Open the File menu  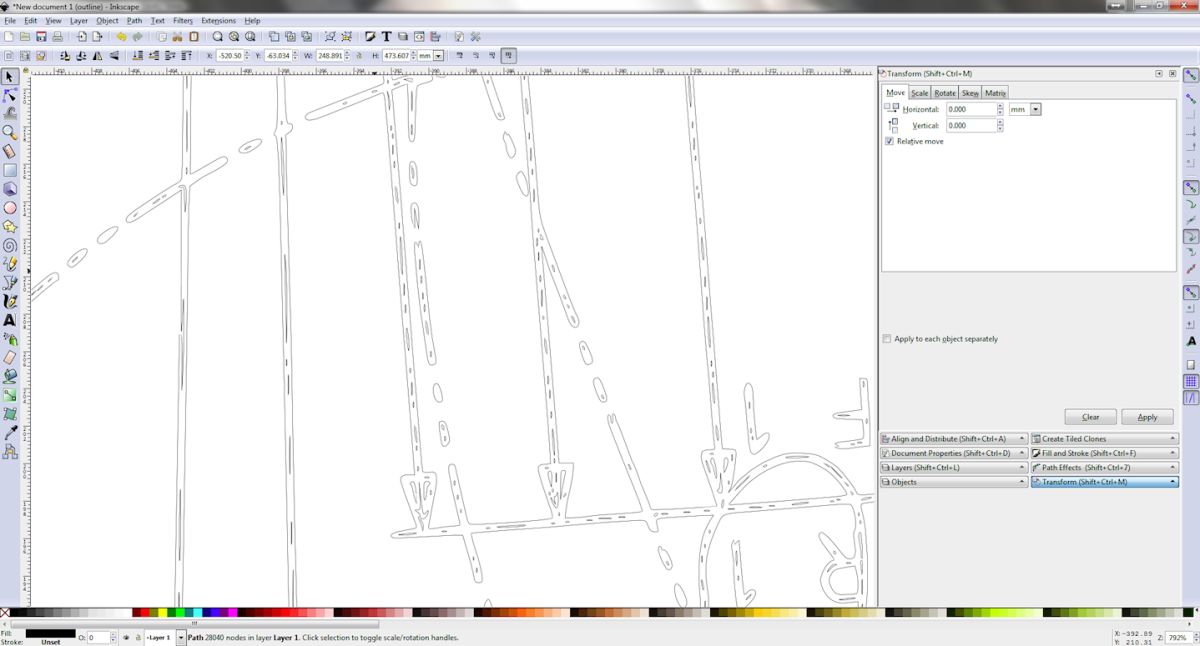[x=9, y=20]
